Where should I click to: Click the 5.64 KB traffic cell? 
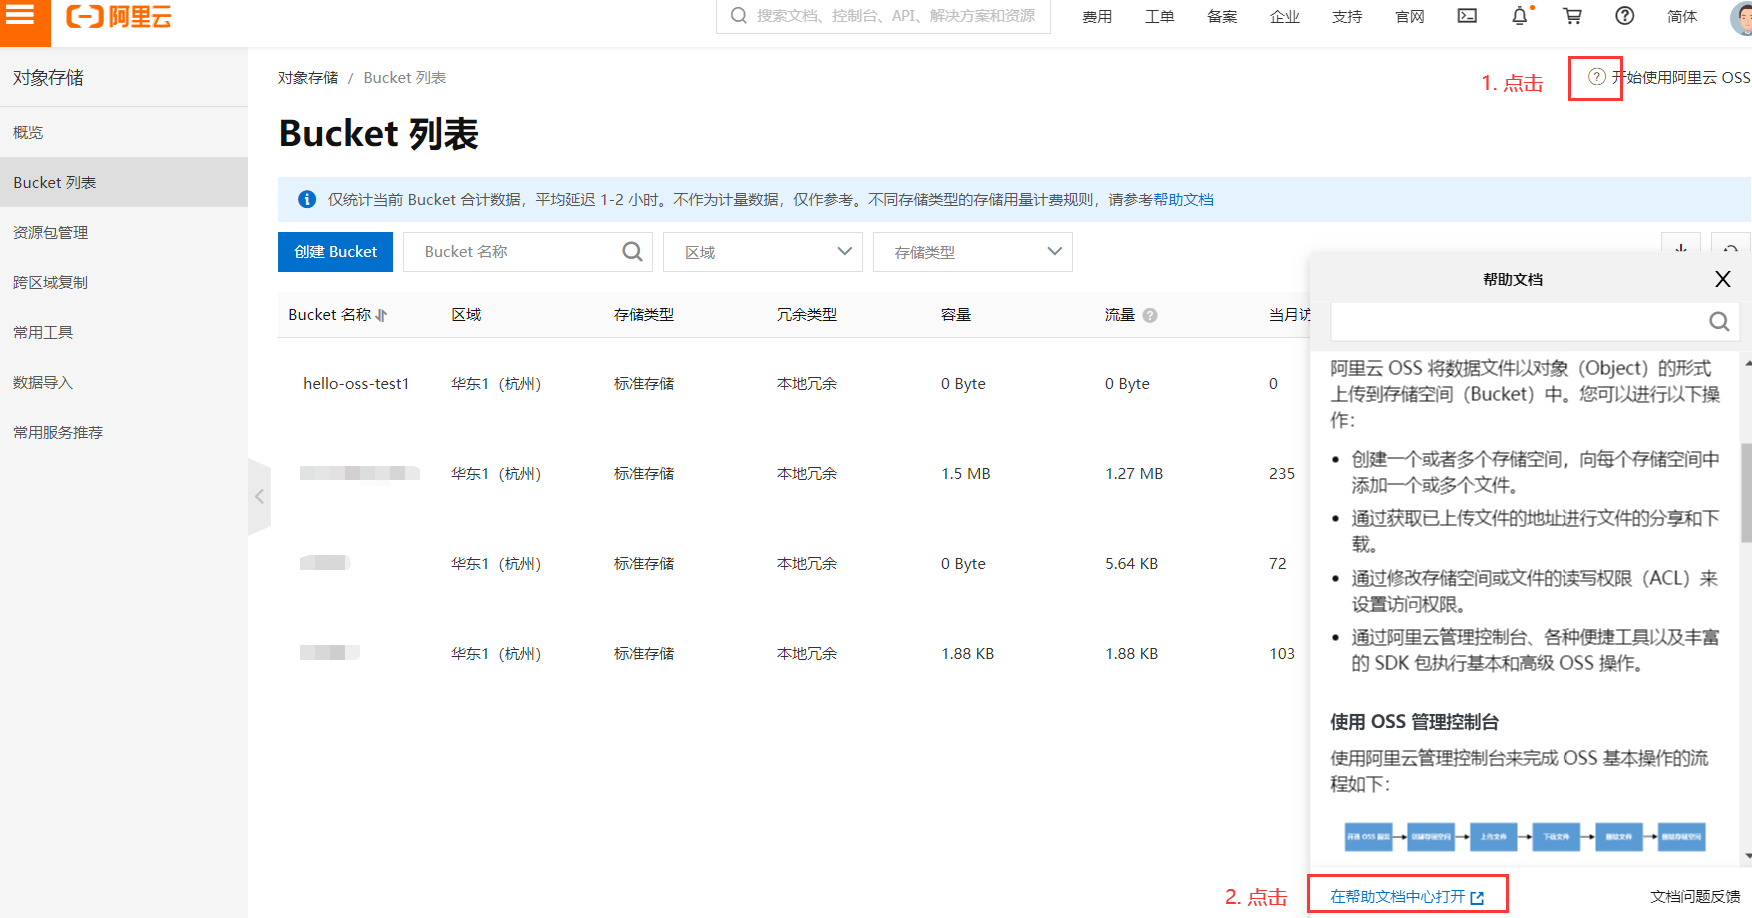(x=1131, y=563)
